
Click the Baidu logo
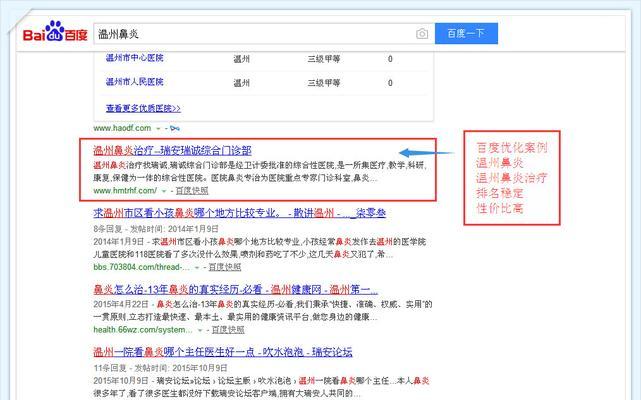pos(55,31)
